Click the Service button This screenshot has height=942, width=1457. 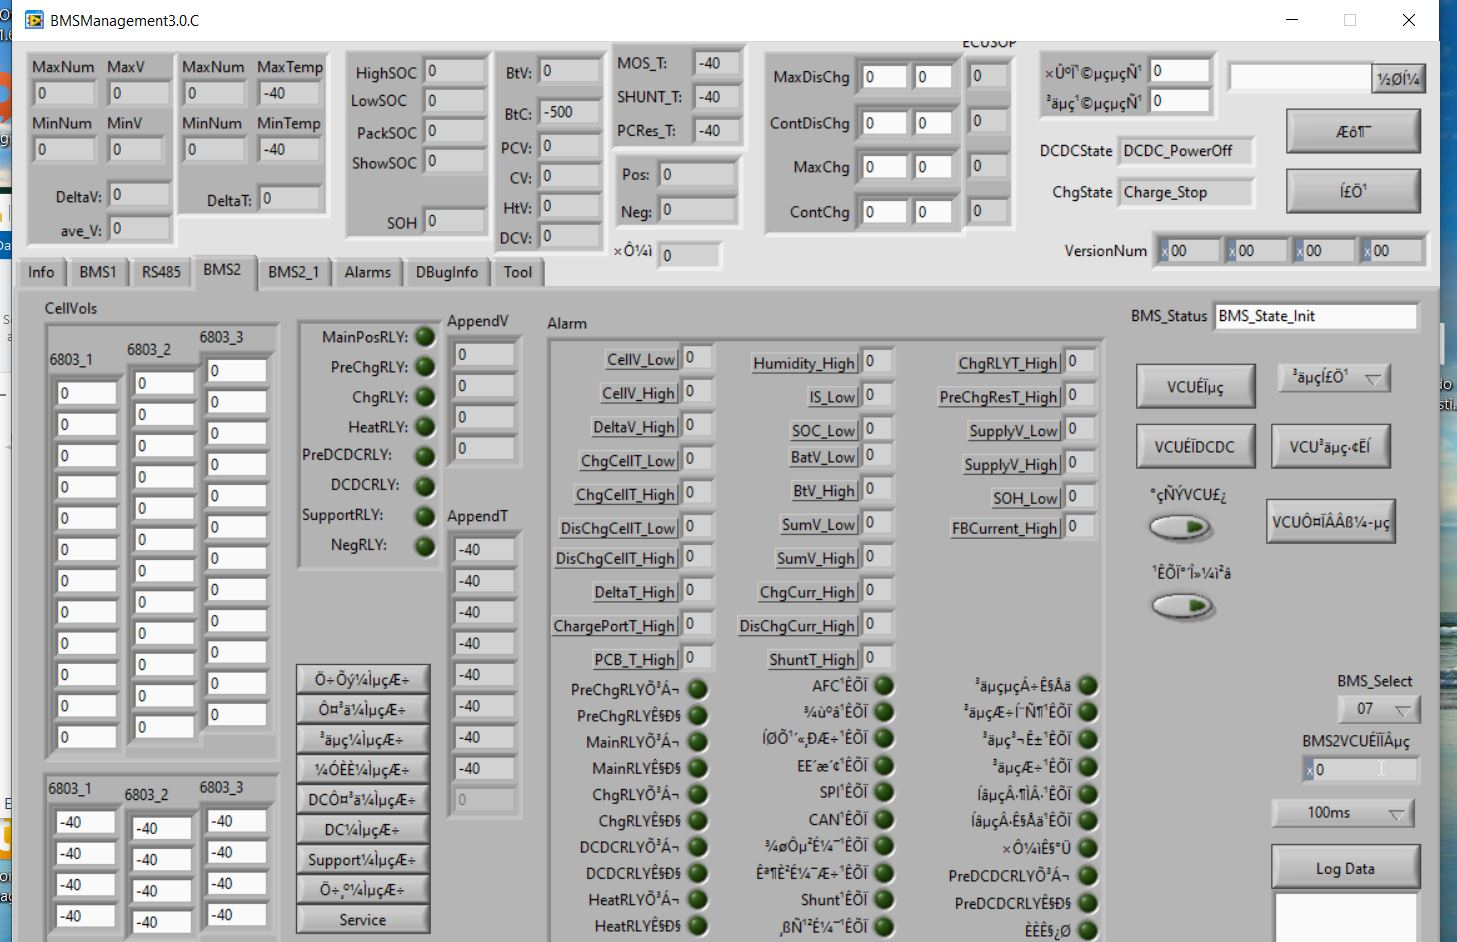(x=362, y=920)
